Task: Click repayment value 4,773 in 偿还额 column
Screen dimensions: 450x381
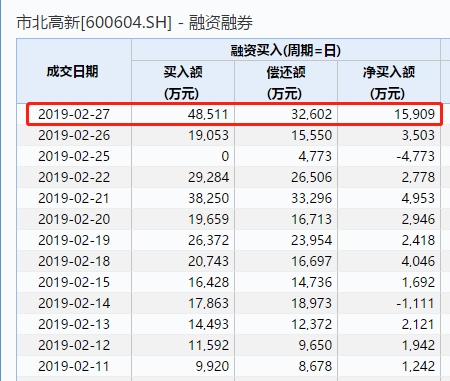Action: [315, 156]
